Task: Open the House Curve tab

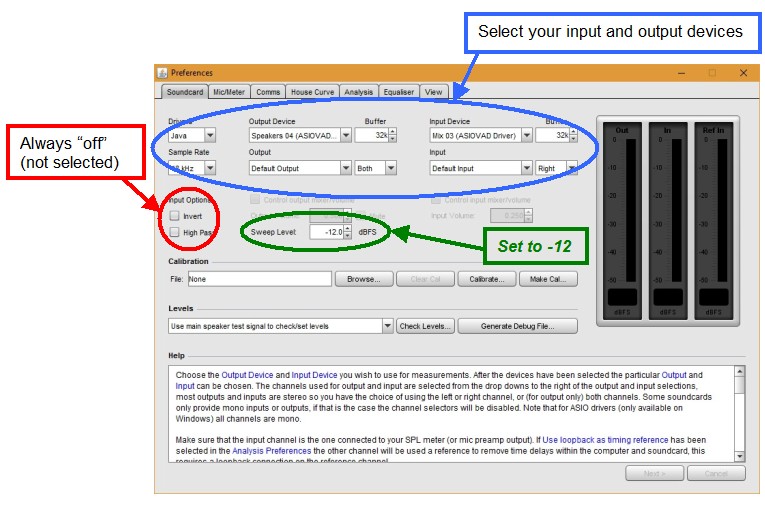Action: pyautogui.click(x=311, y=92)
